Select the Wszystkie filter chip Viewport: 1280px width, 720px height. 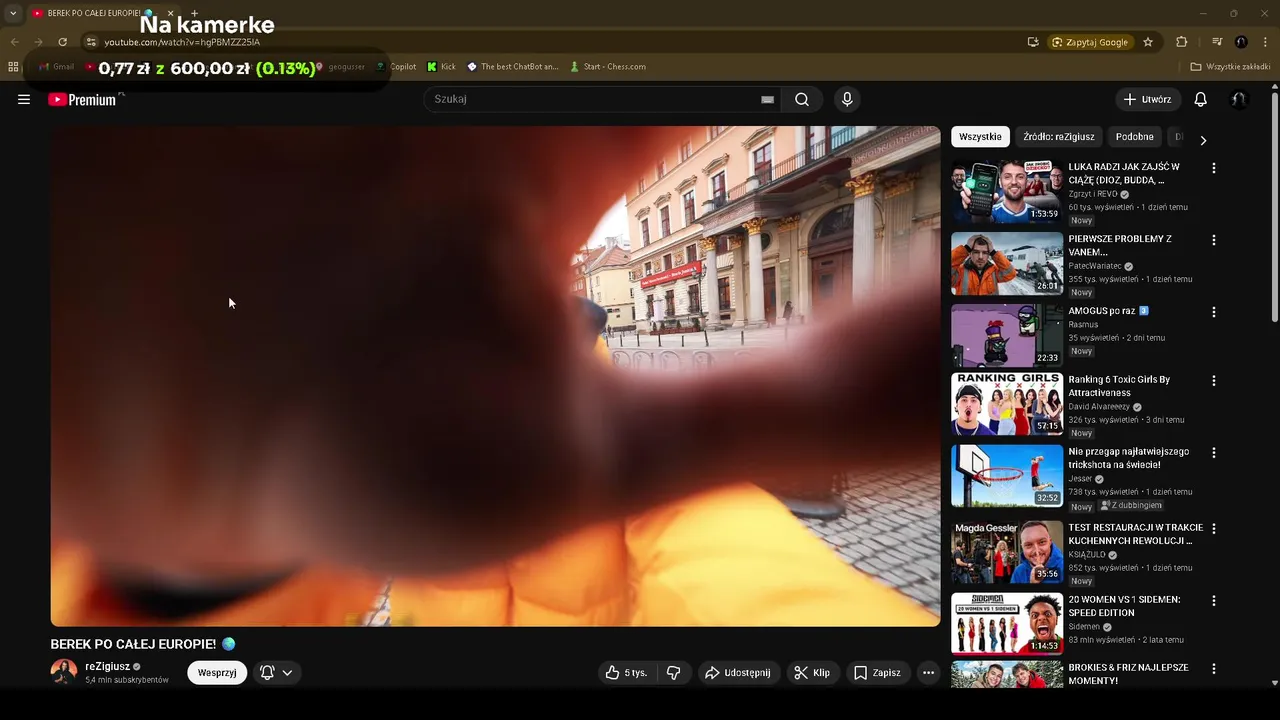coord(980,137)
